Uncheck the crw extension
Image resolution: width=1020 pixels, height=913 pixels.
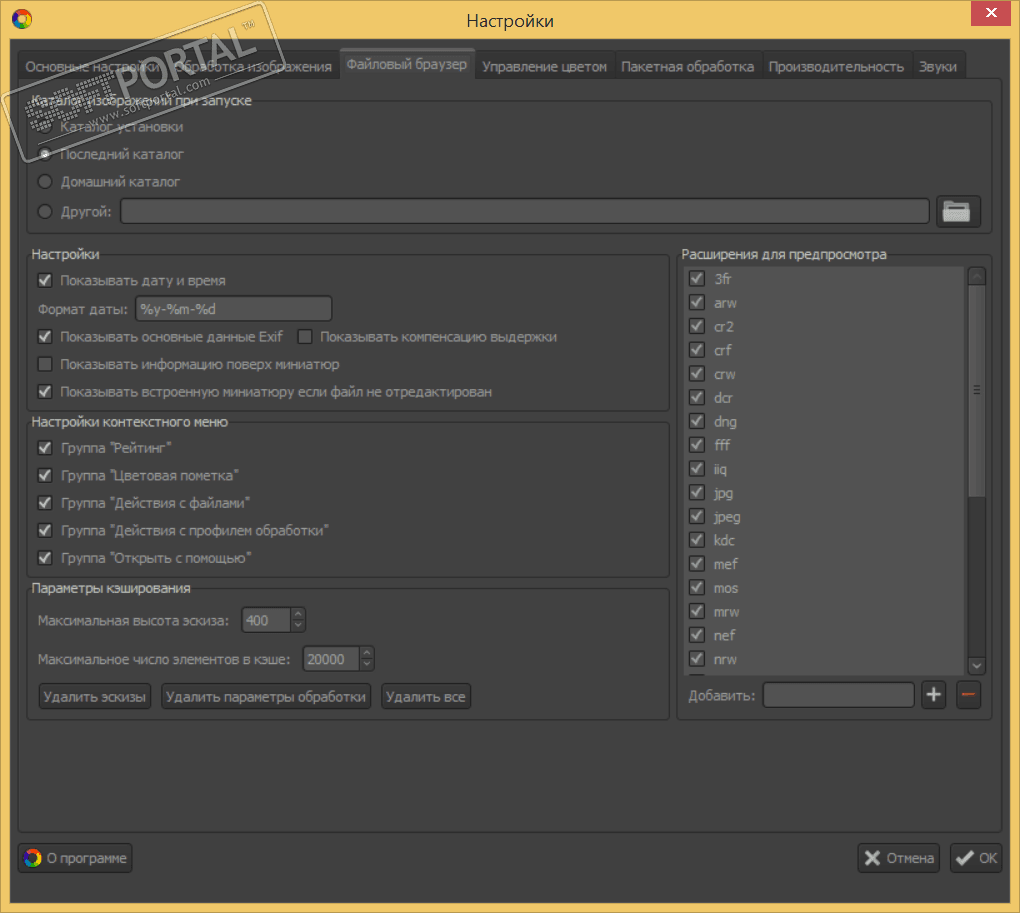pos(697,373)
